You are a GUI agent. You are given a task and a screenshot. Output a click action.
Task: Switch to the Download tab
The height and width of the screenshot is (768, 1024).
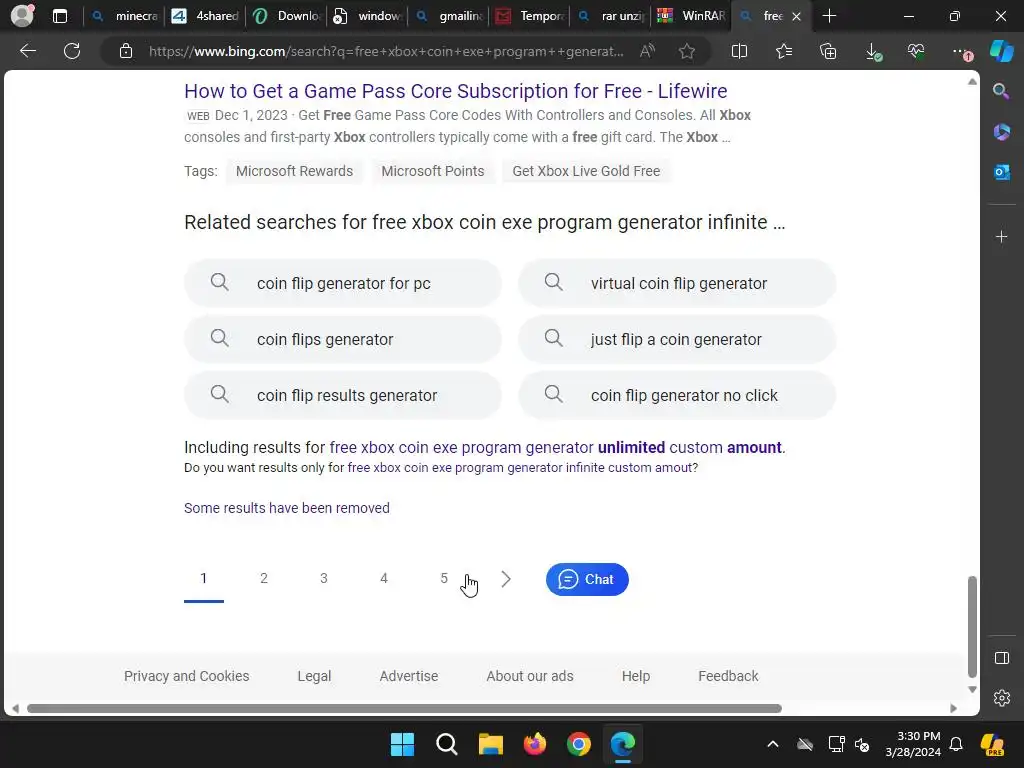click(x=286, y=16)
